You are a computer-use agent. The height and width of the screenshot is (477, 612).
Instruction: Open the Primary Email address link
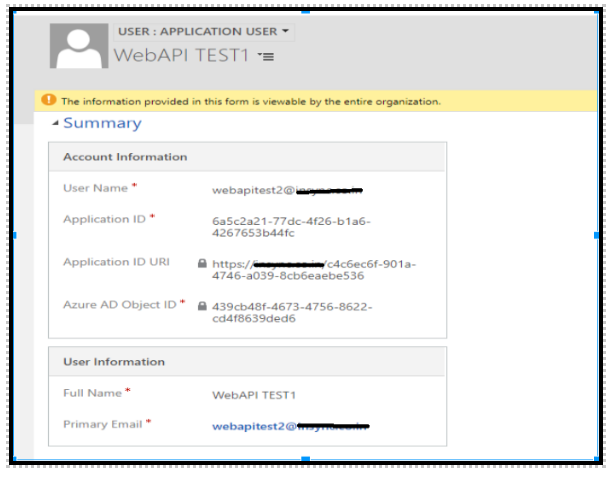click(291, 426)
